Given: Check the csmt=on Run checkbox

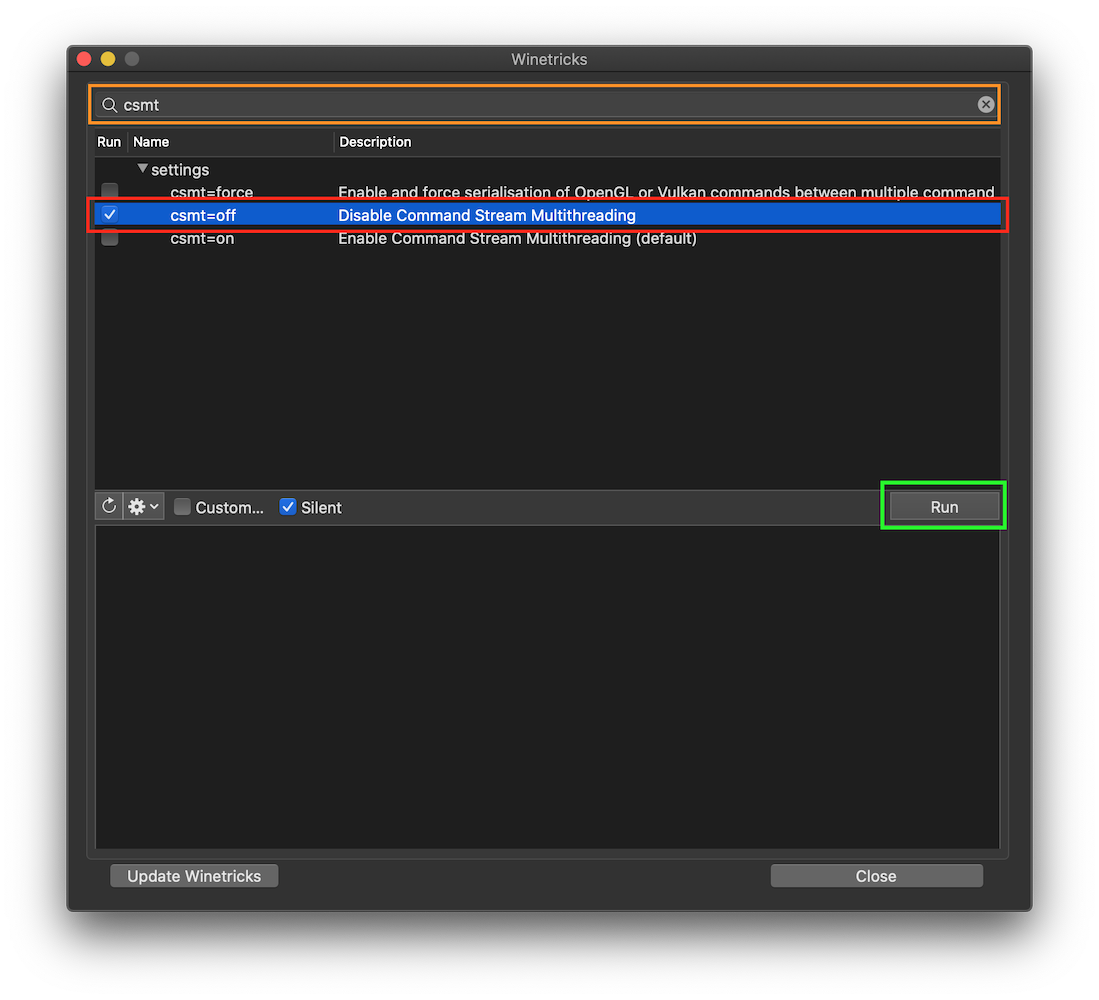Looking at the screenshot, I should 109,238.
